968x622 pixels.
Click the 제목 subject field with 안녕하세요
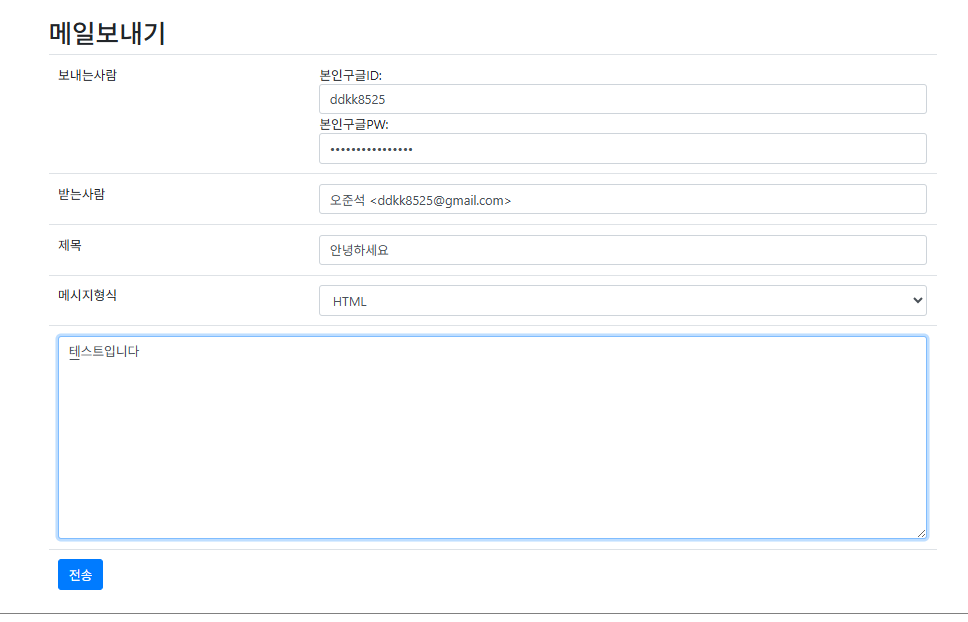[x=622, y=250]
